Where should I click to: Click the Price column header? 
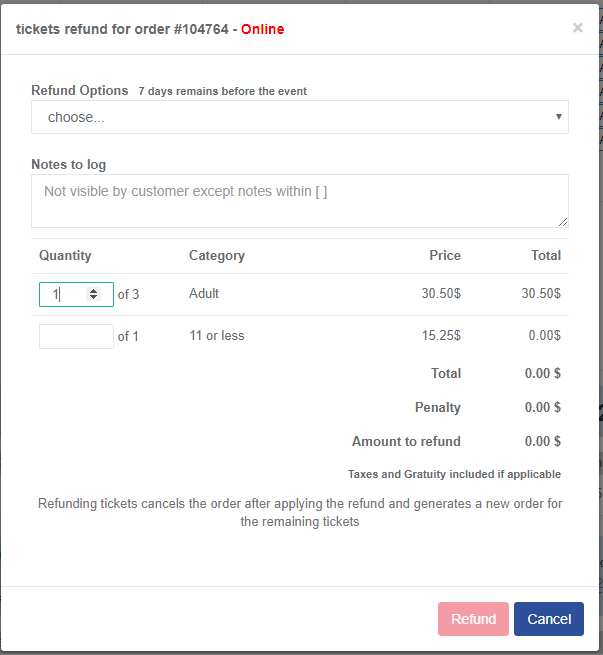tap(445, 256)
